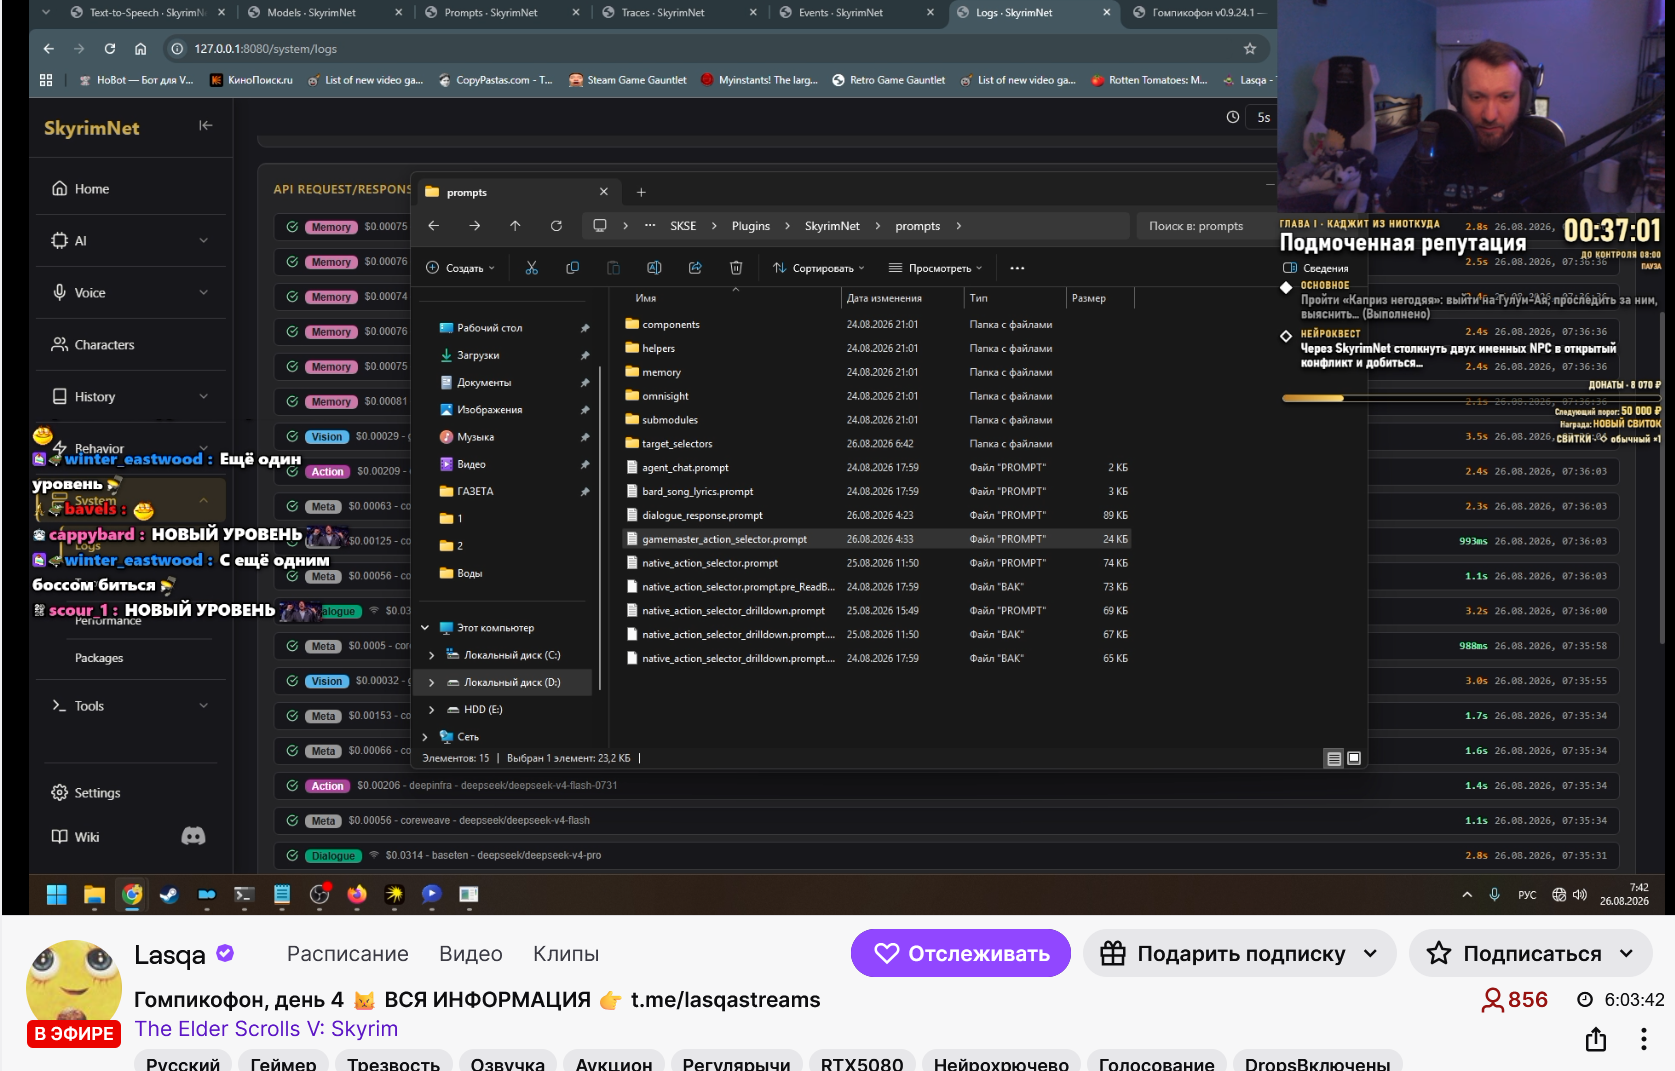Viewport: 1675px width, 1071px height.
Task: Click the microphone icon in system tray
Action: pyautogui.click(x=1494, y=894)
